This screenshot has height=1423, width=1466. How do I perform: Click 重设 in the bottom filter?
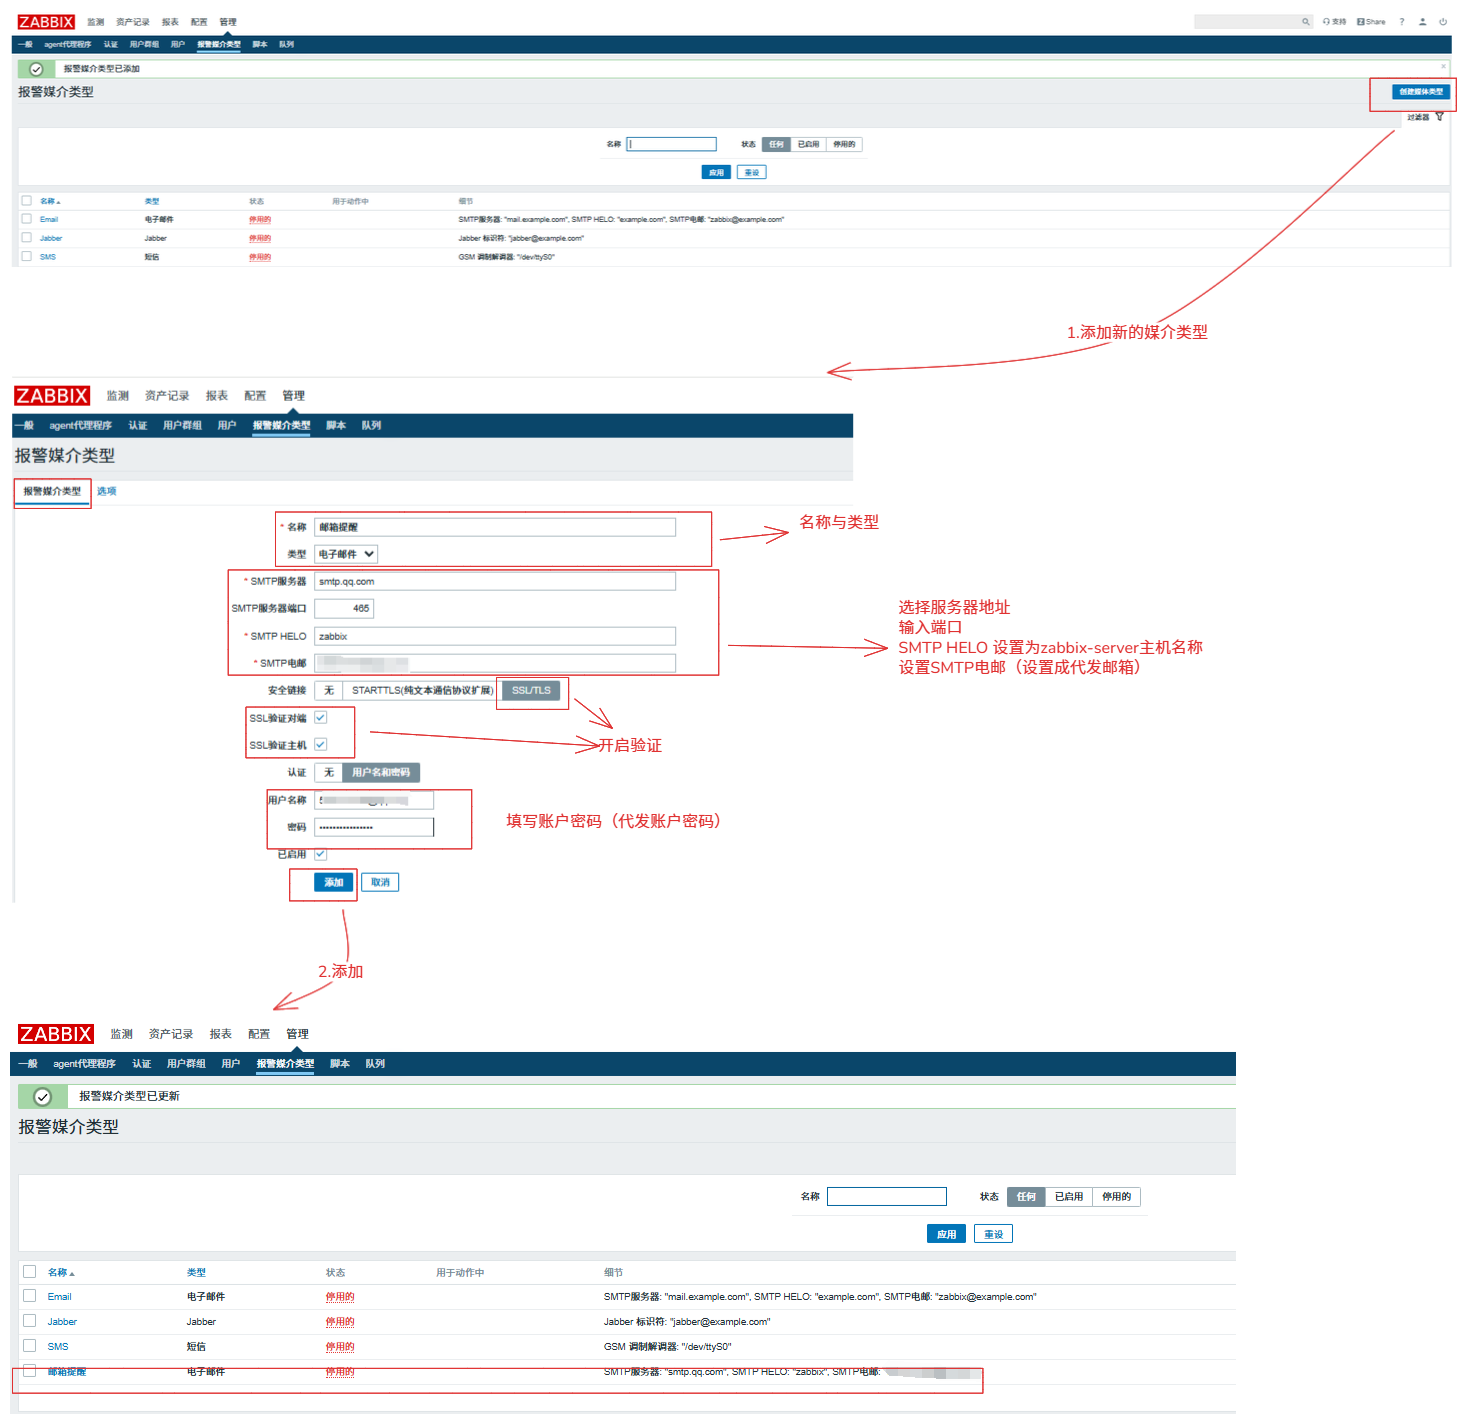pos(993,1234)
